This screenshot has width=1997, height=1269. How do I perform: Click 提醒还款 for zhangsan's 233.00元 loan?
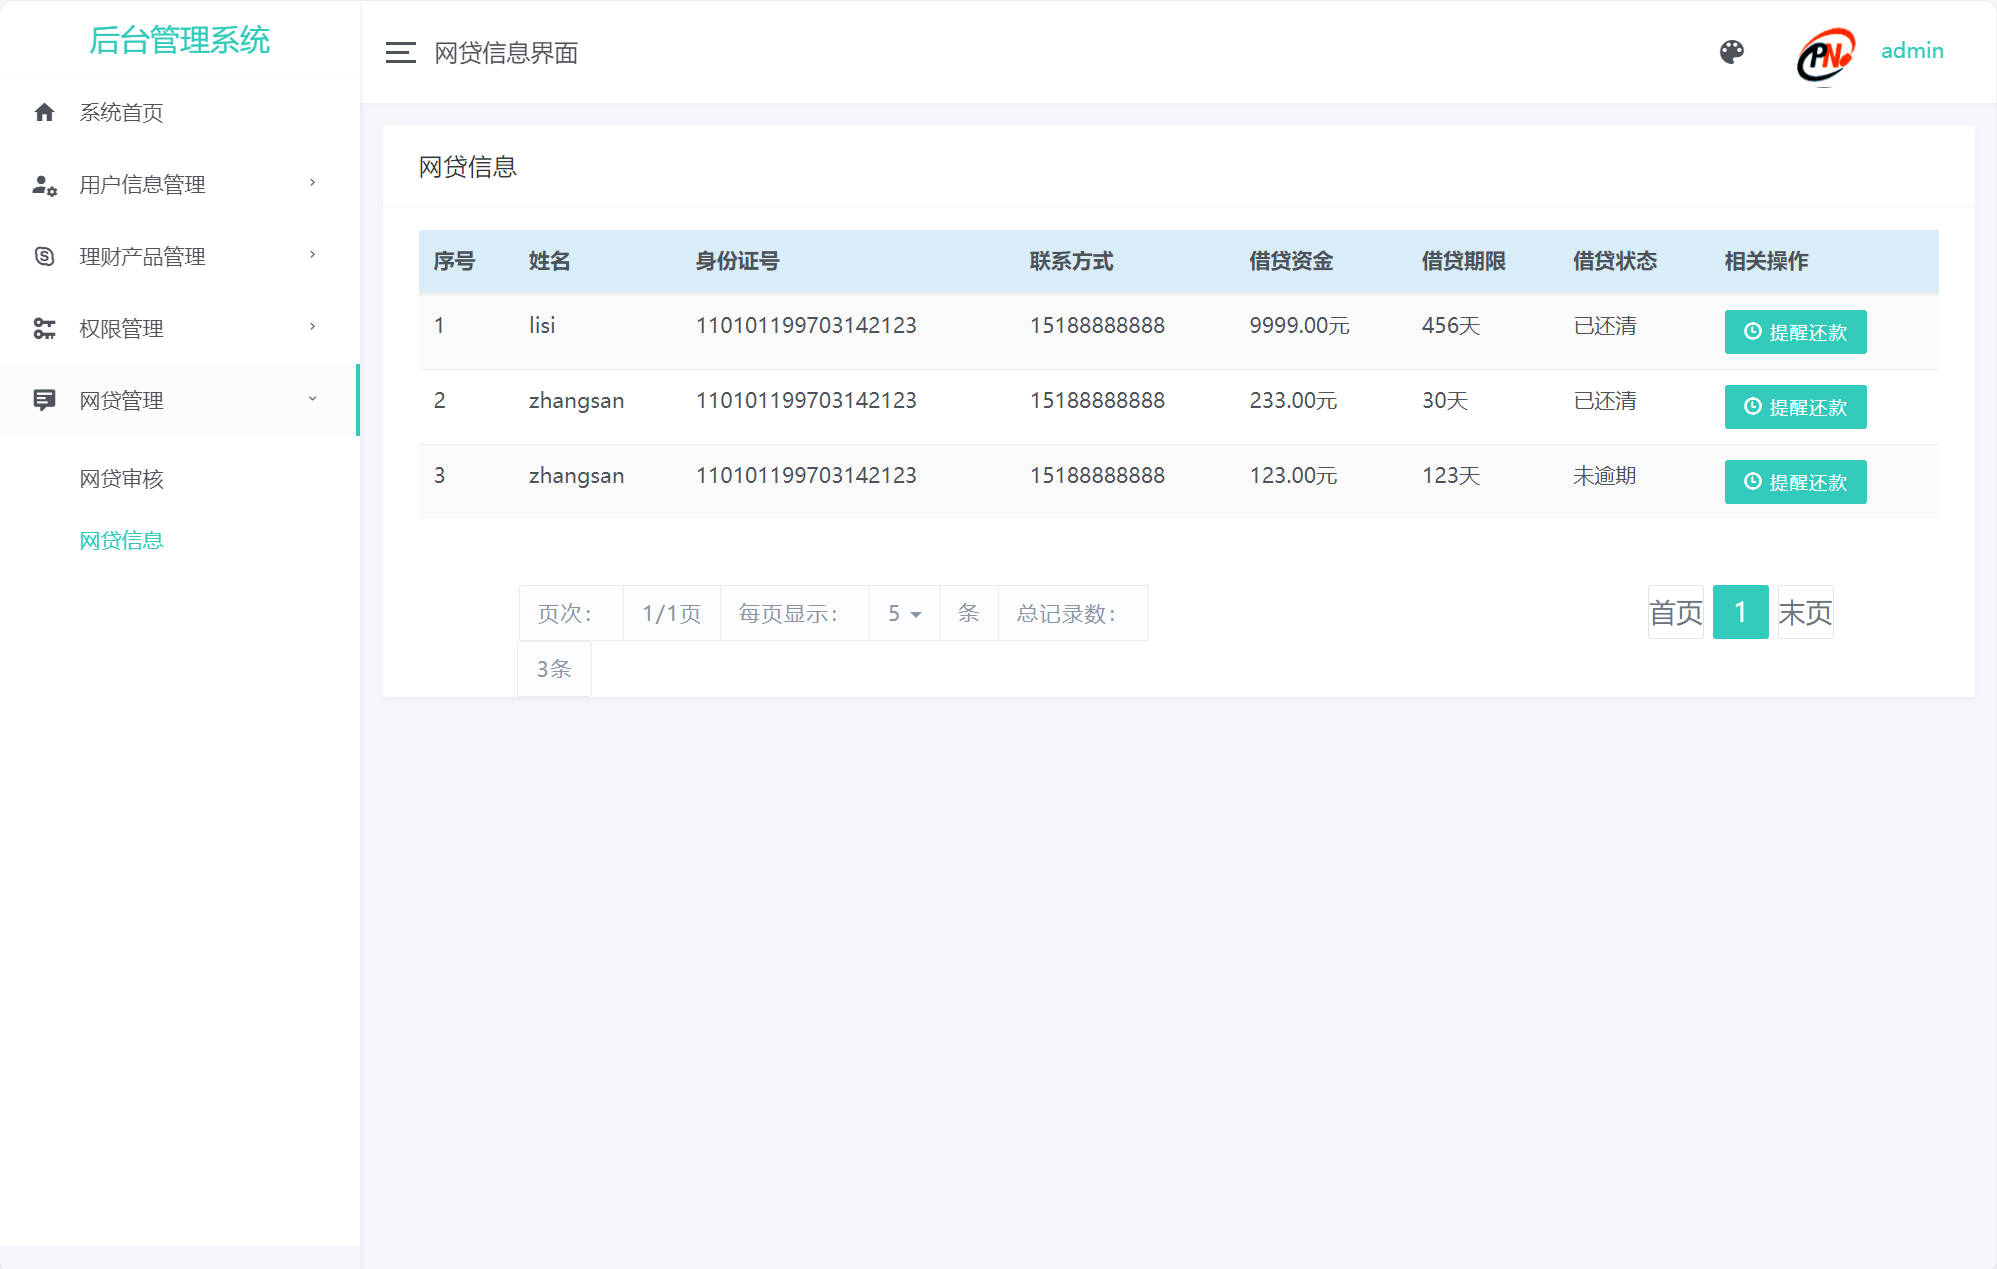[1795, 406]
